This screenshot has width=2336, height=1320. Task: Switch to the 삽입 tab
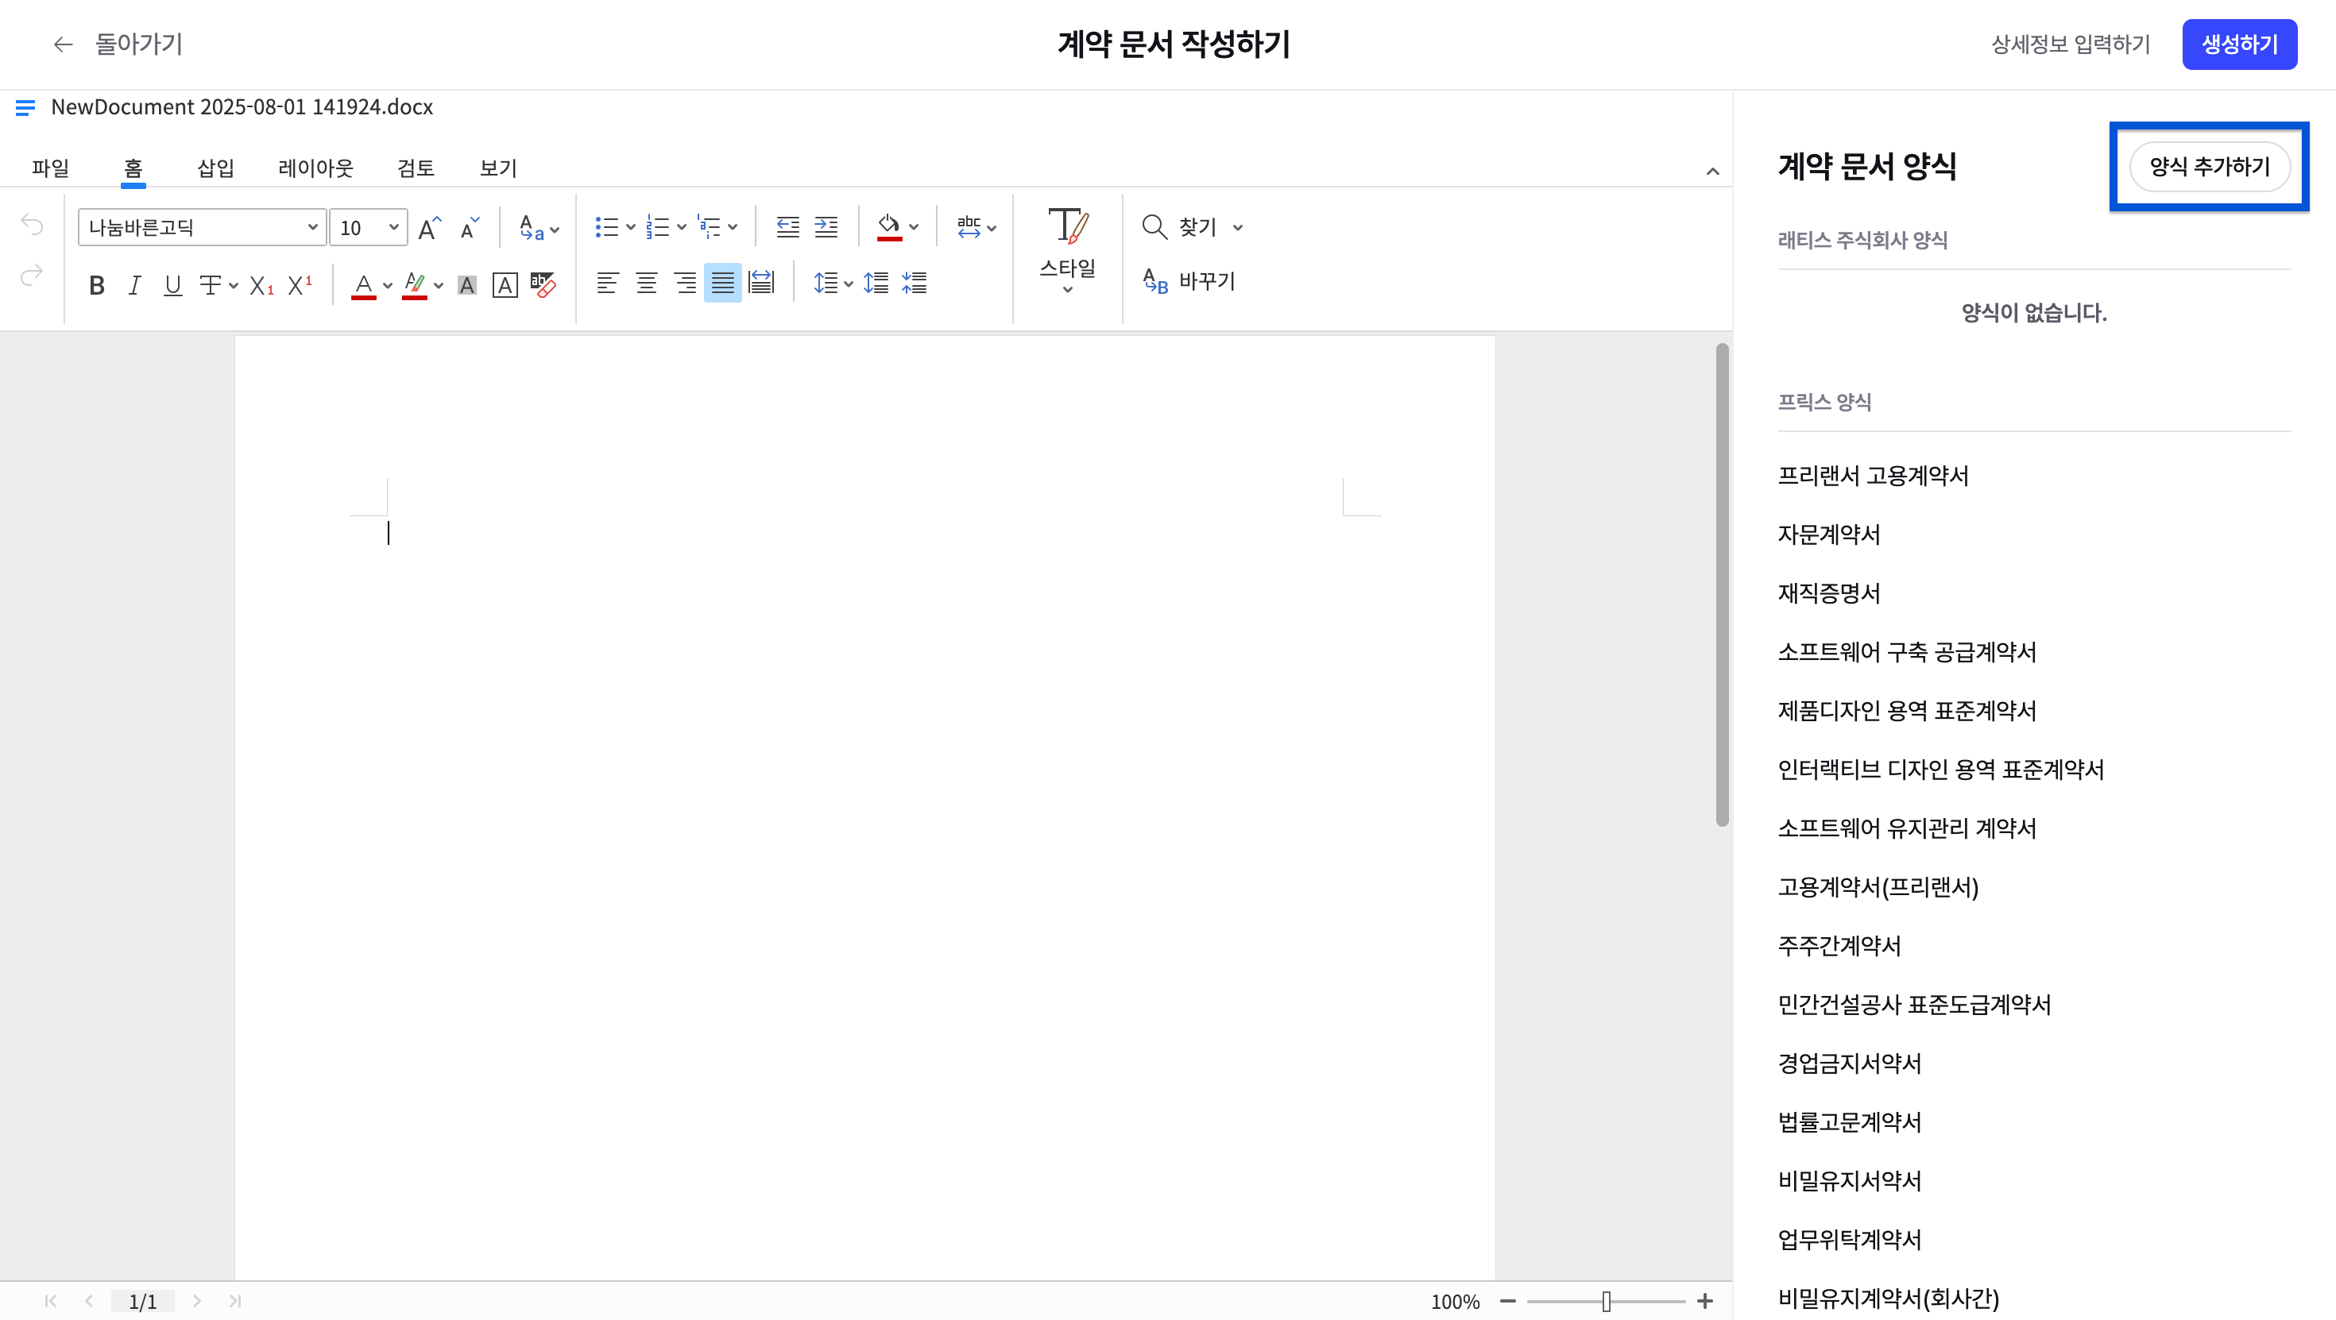pyautogui.click(x=215, y=168)
